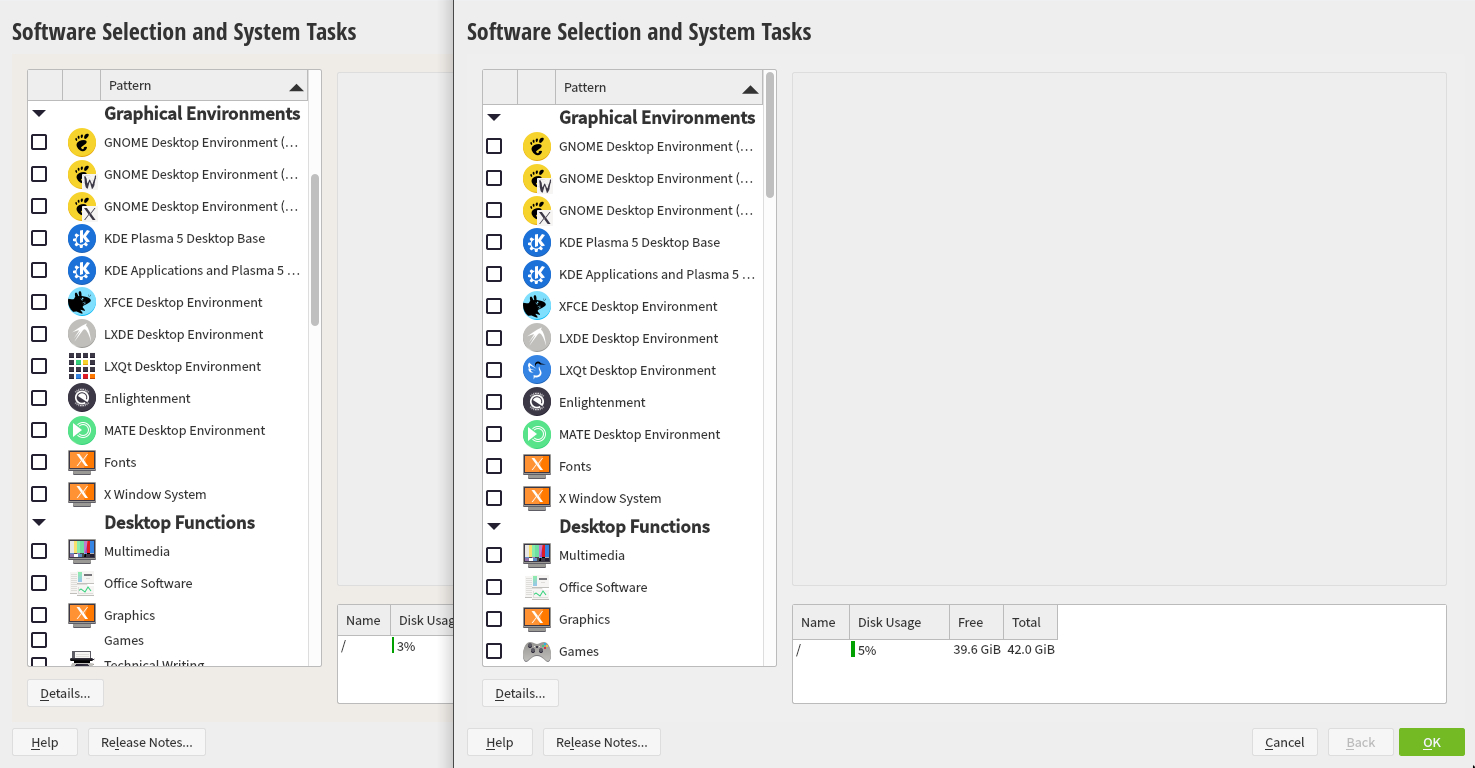The image size is (1475, 768).
Task: Click the MATE Desktop icon in the right dialog
Action: (537, 434)
